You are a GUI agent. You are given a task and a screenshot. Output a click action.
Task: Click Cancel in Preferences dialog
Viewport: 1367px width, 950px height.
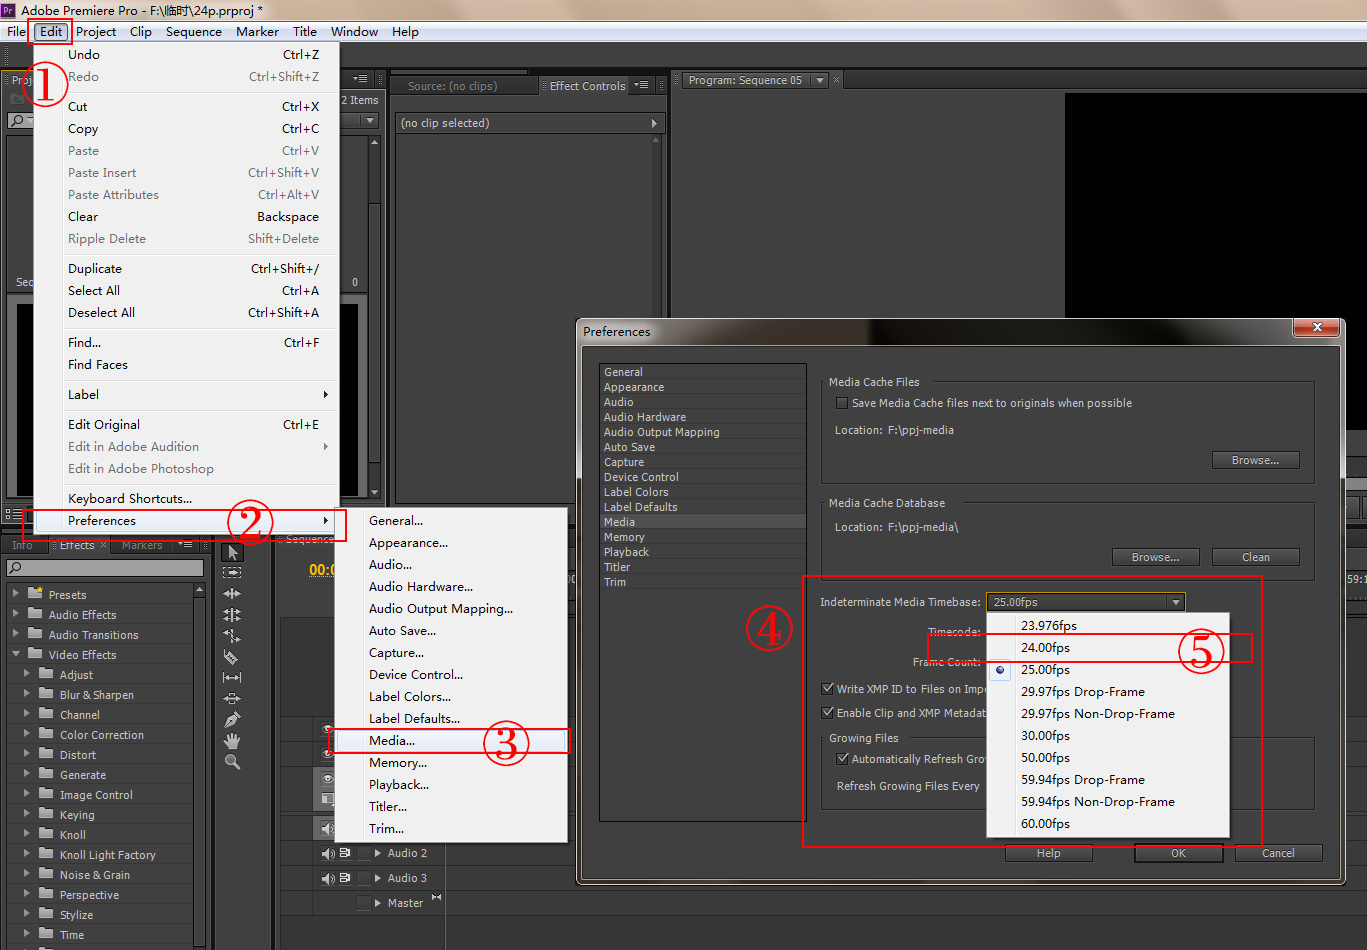point(1279,853)
